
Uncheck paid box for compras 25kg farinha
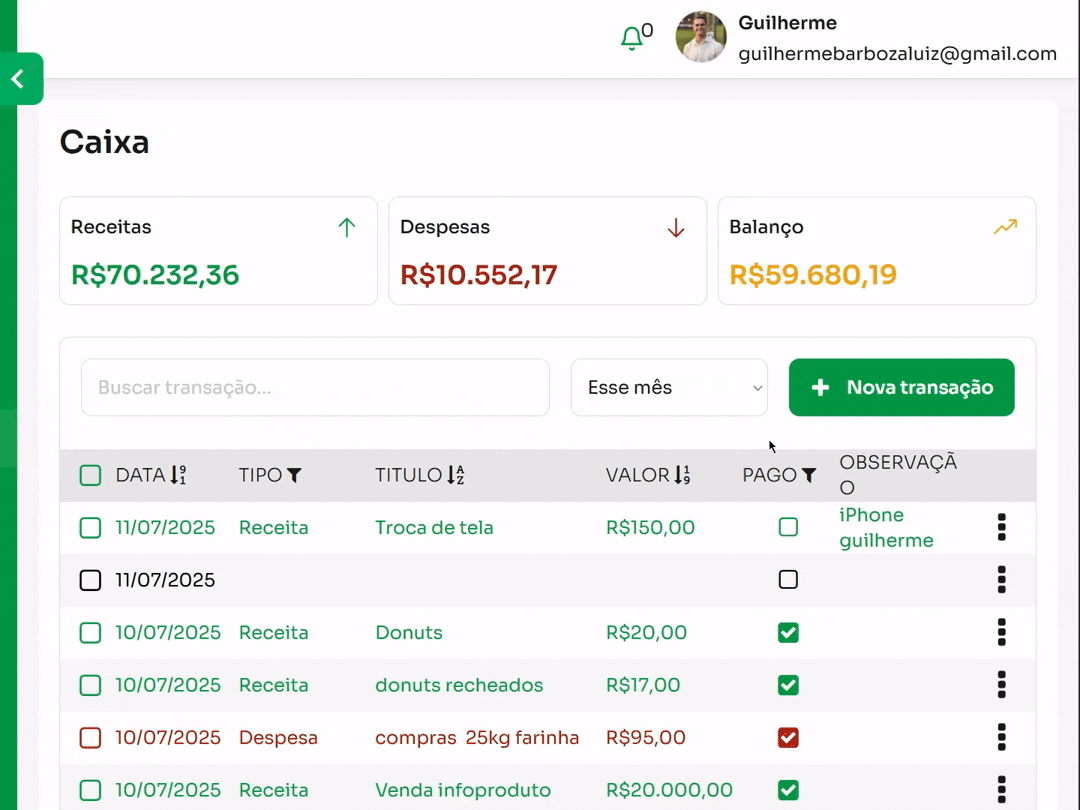(x=788, y=738)
